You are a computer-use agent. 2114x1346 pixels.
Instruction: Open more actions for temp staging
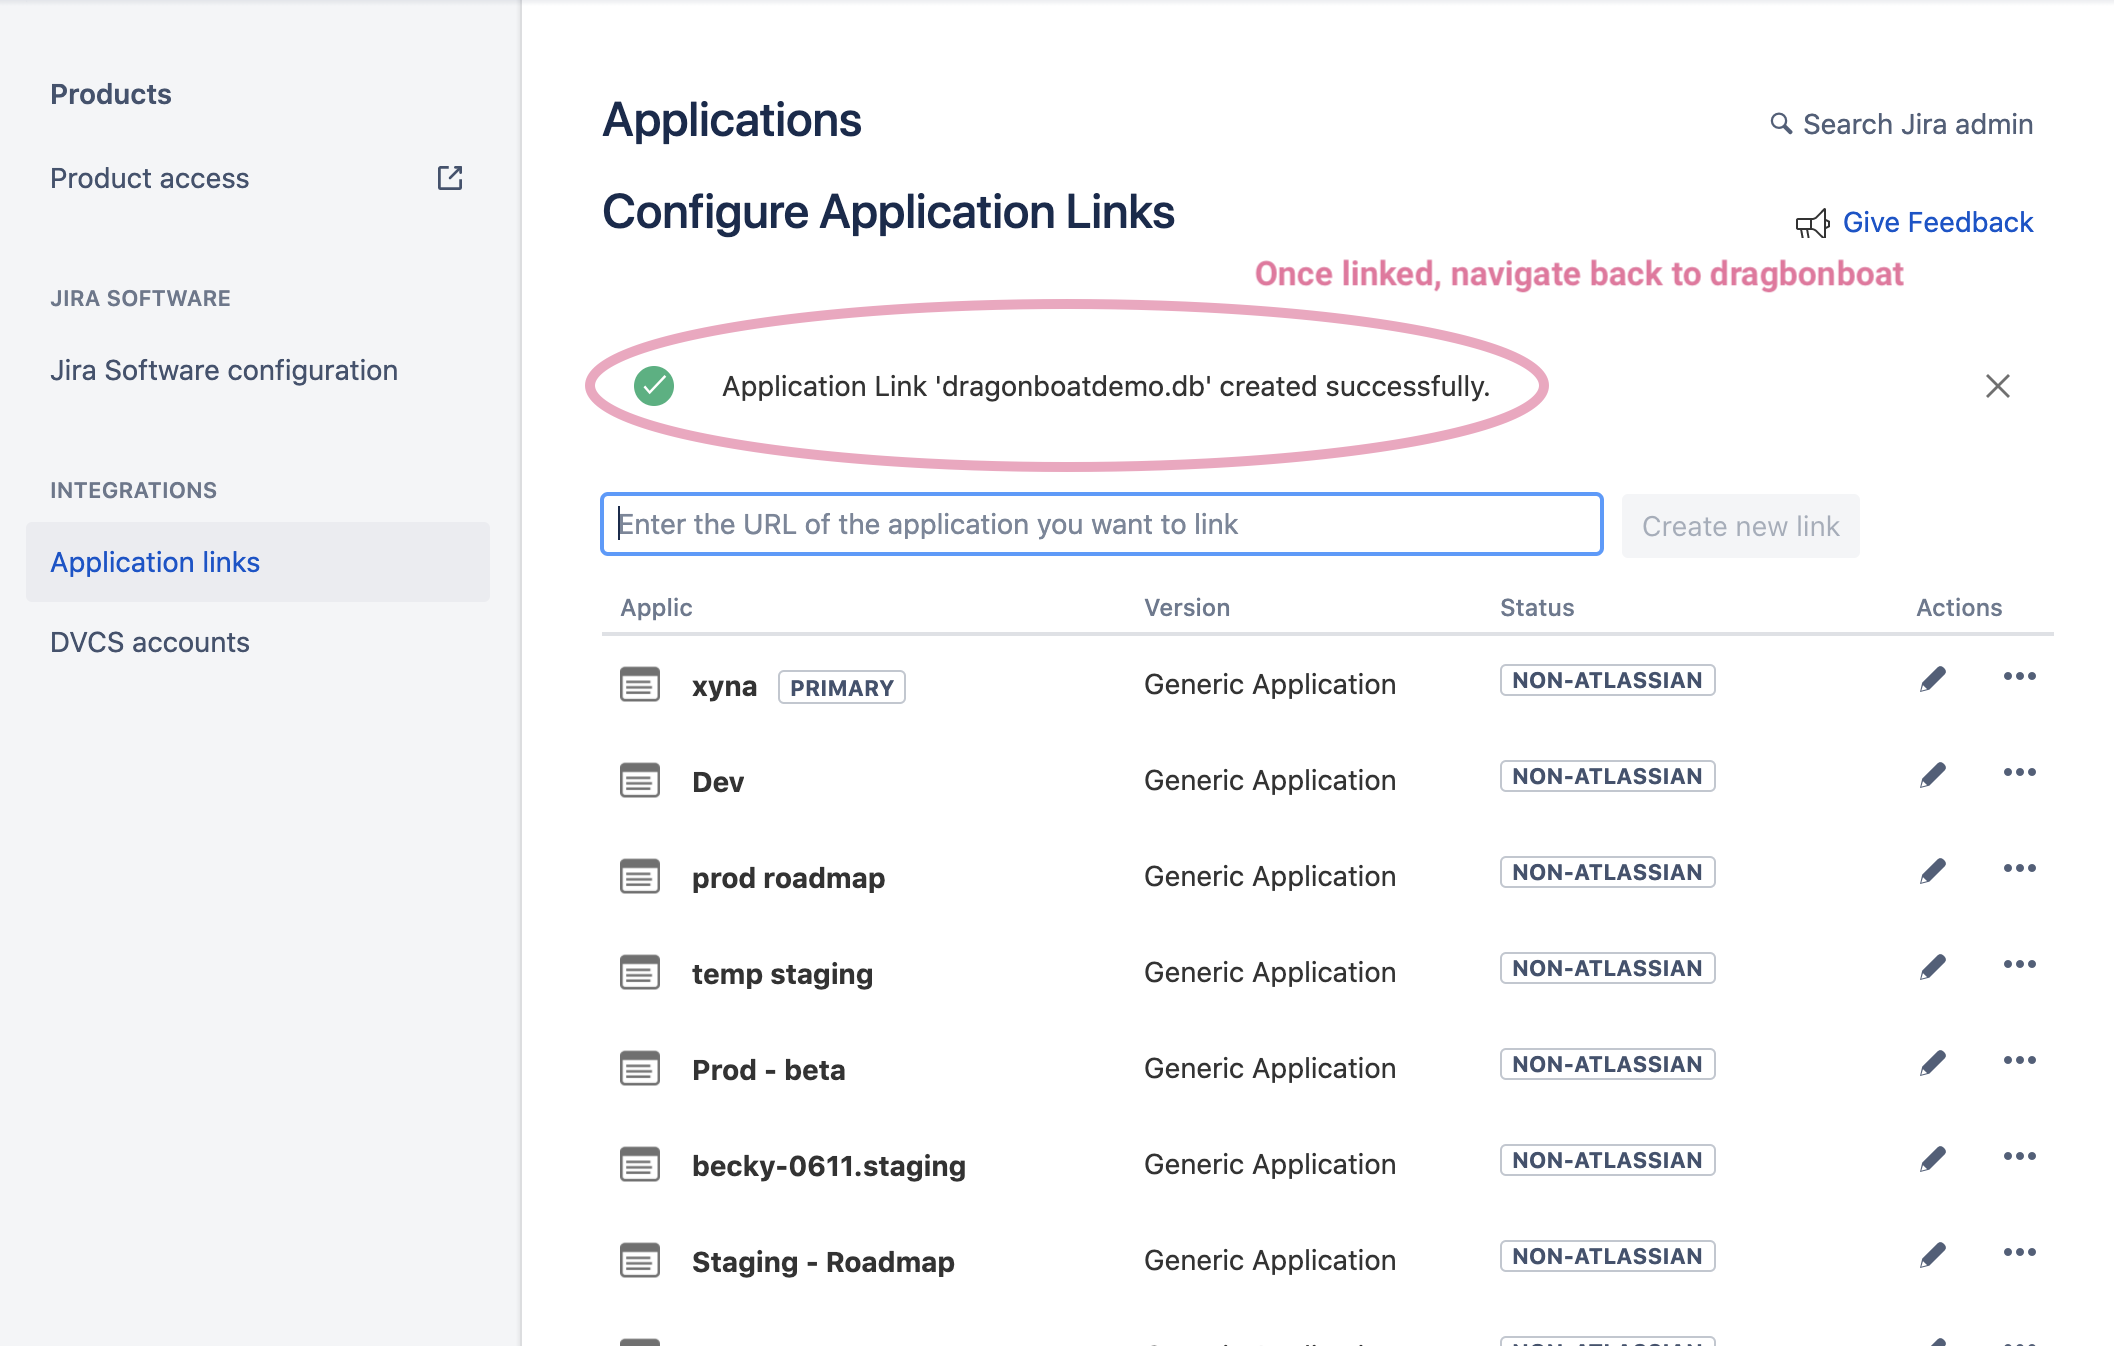pyautogui.click(x=2019, y=965)
